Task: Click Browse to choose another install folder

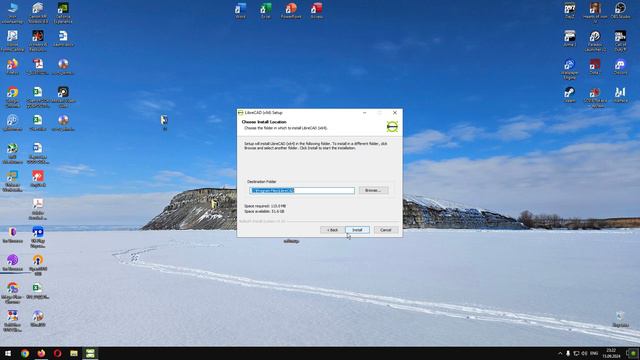Action: 373,190
